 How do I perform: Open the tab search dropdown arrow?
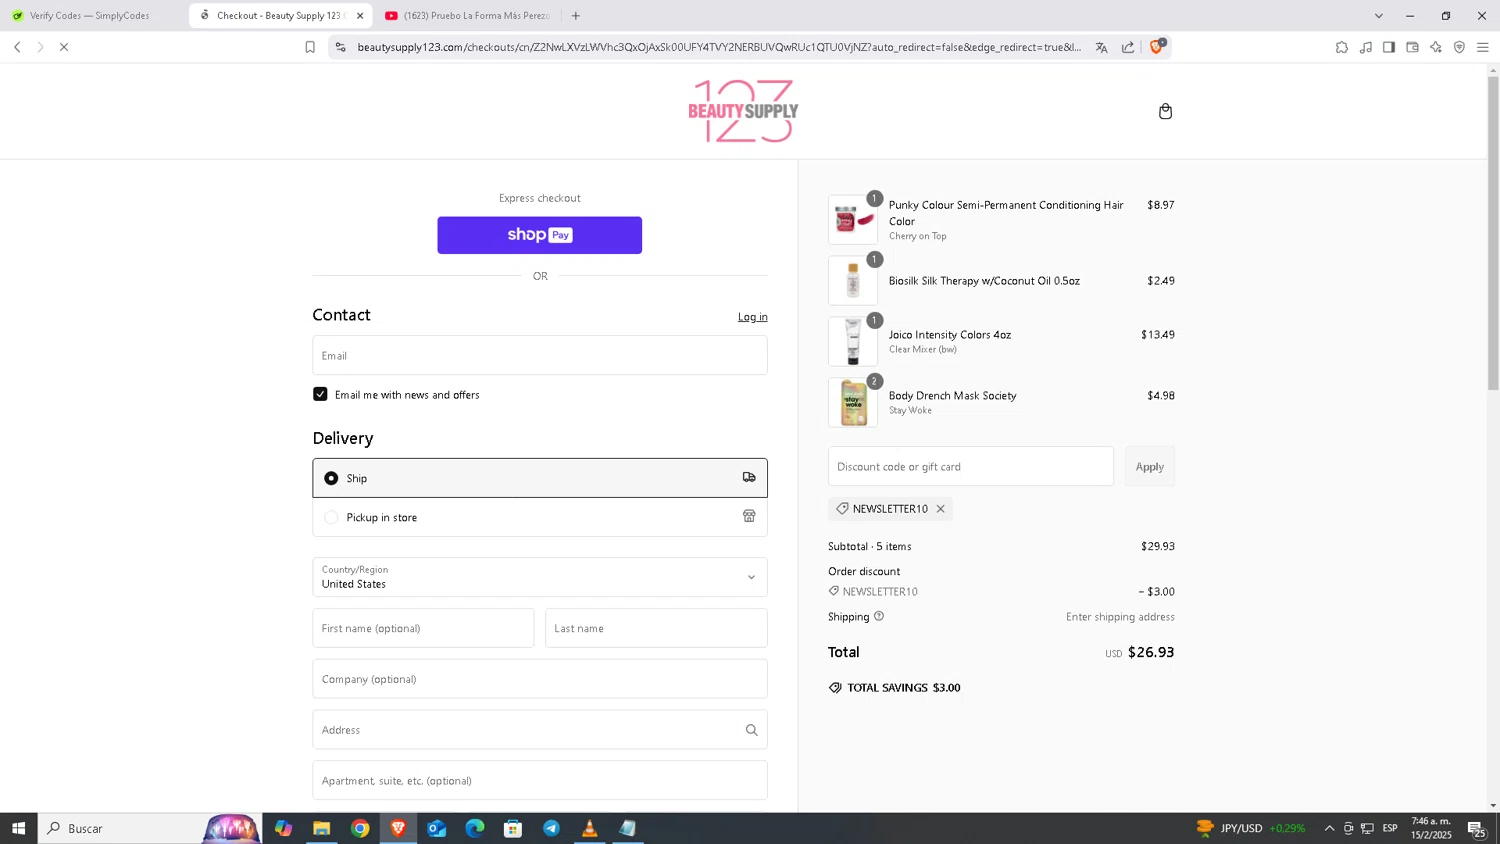pos(1378,16)
